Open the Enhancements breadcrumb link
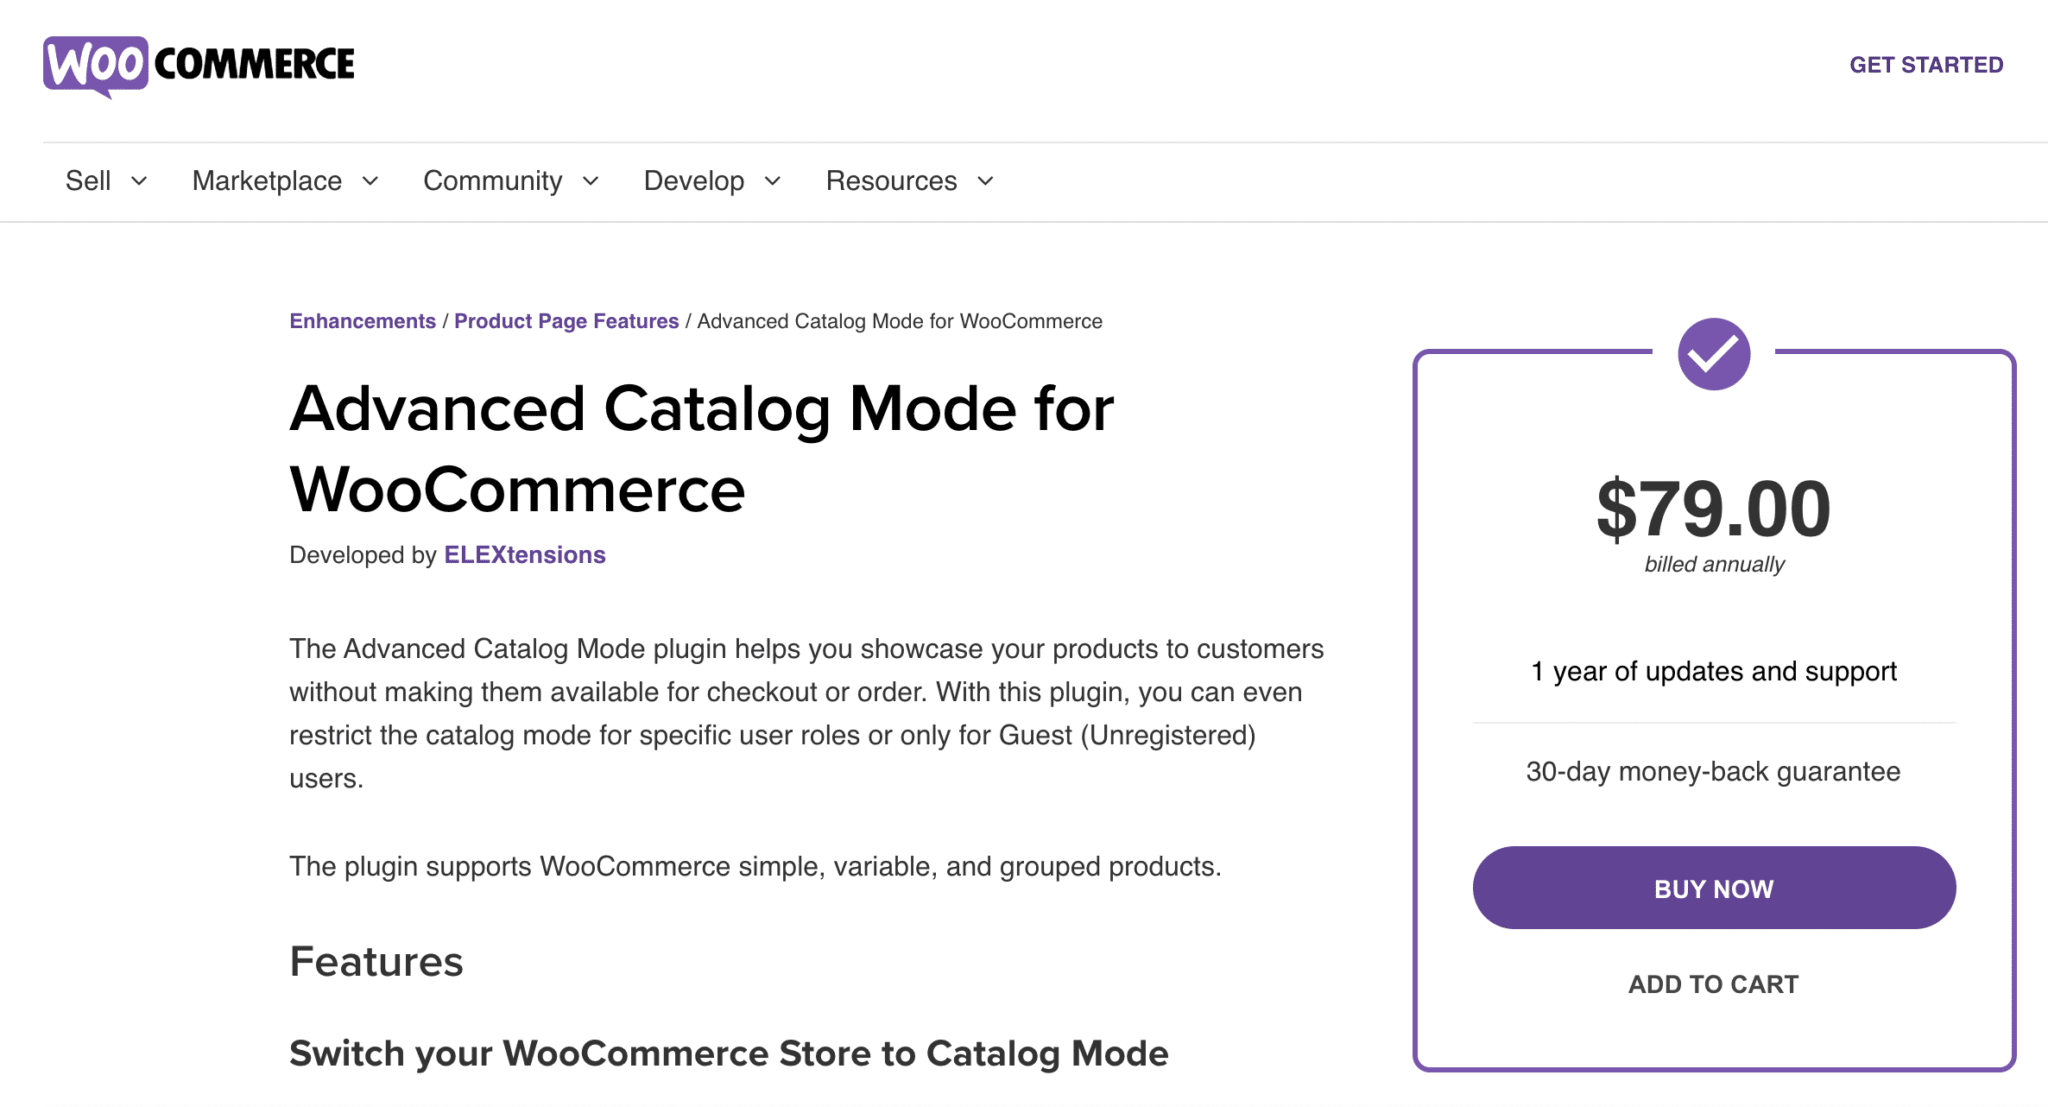2048x1107 pixels. [x=362, y=321]
